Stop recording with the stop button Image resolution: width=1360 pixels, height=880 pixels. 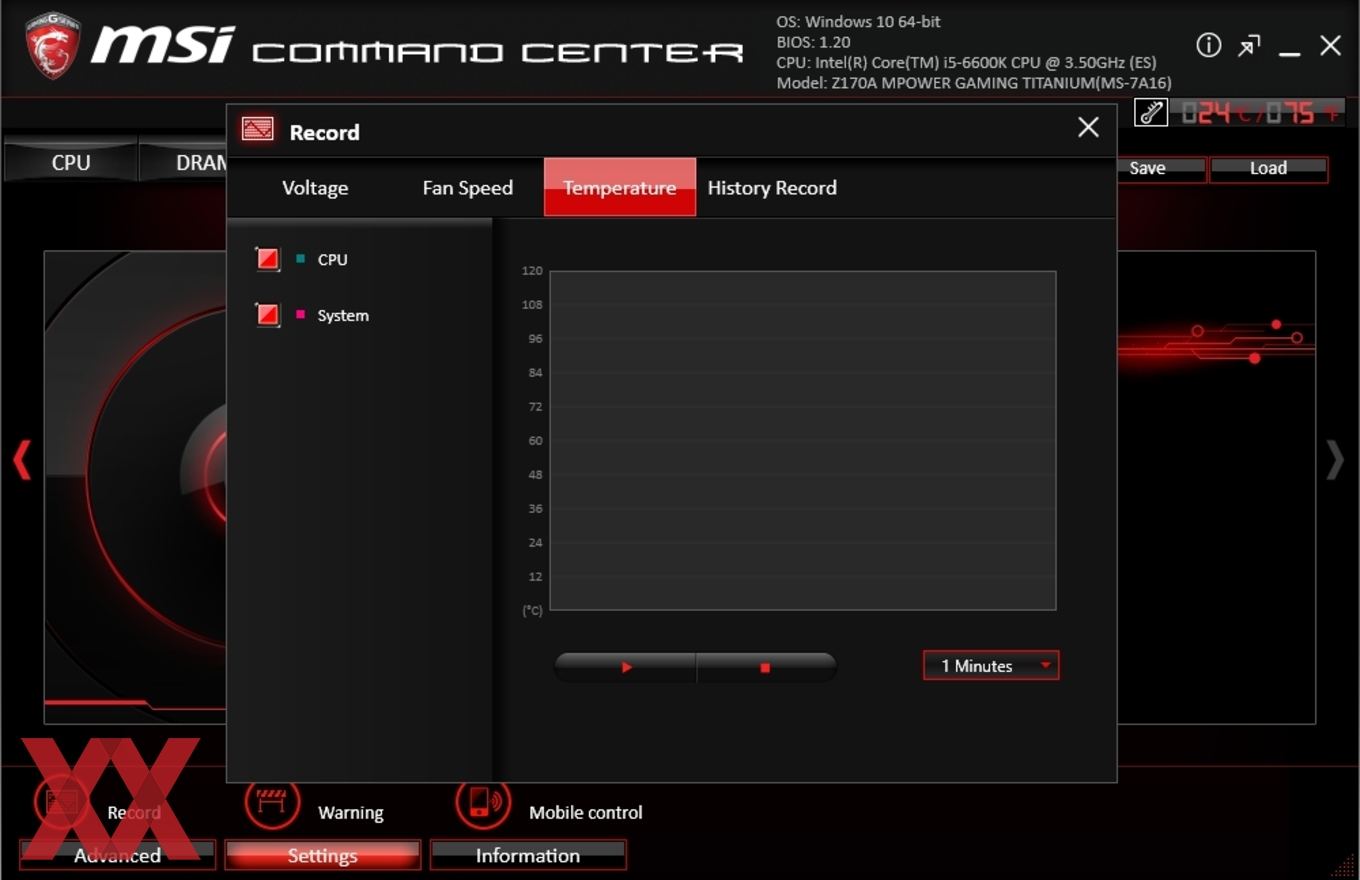coord(766,667)
